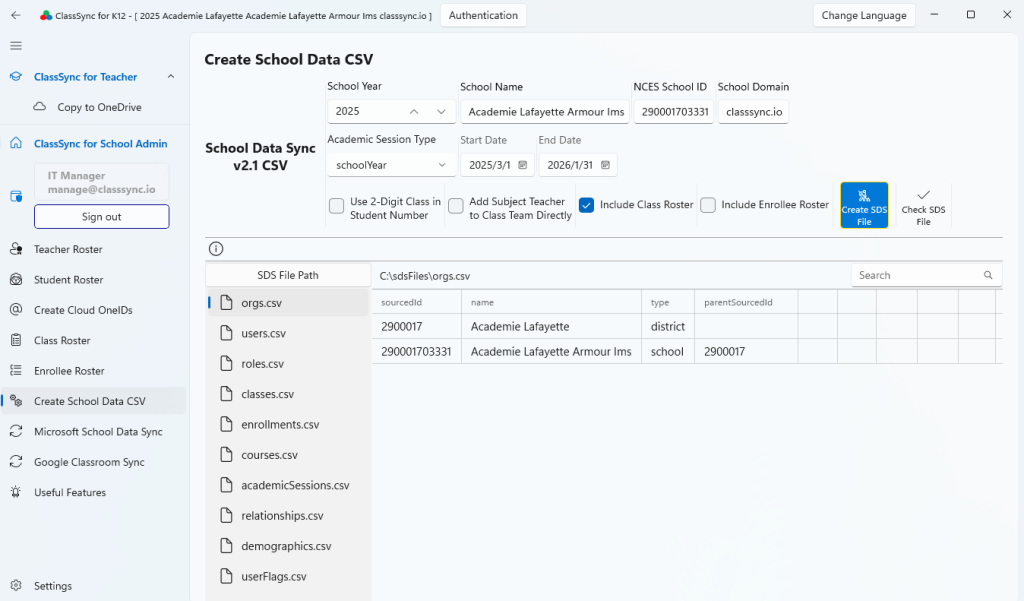
Task: Click the Enrollee Roster list icon
Action: click(16, 370)
